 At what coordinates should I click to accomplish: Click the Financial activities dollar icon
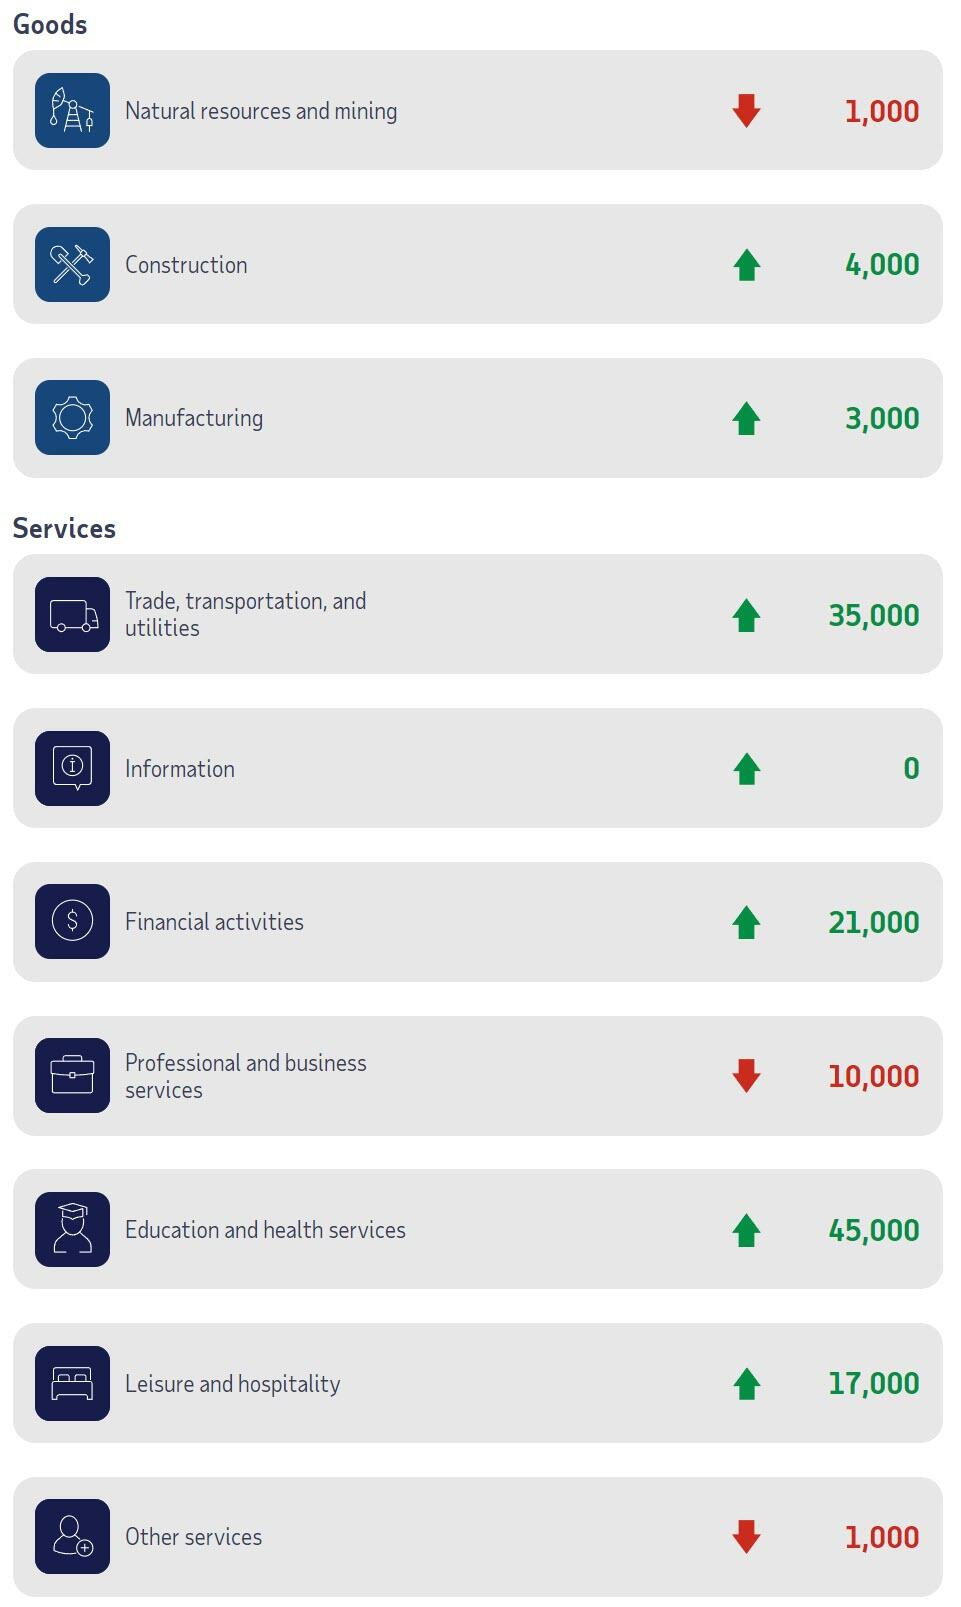click(72, 922)
